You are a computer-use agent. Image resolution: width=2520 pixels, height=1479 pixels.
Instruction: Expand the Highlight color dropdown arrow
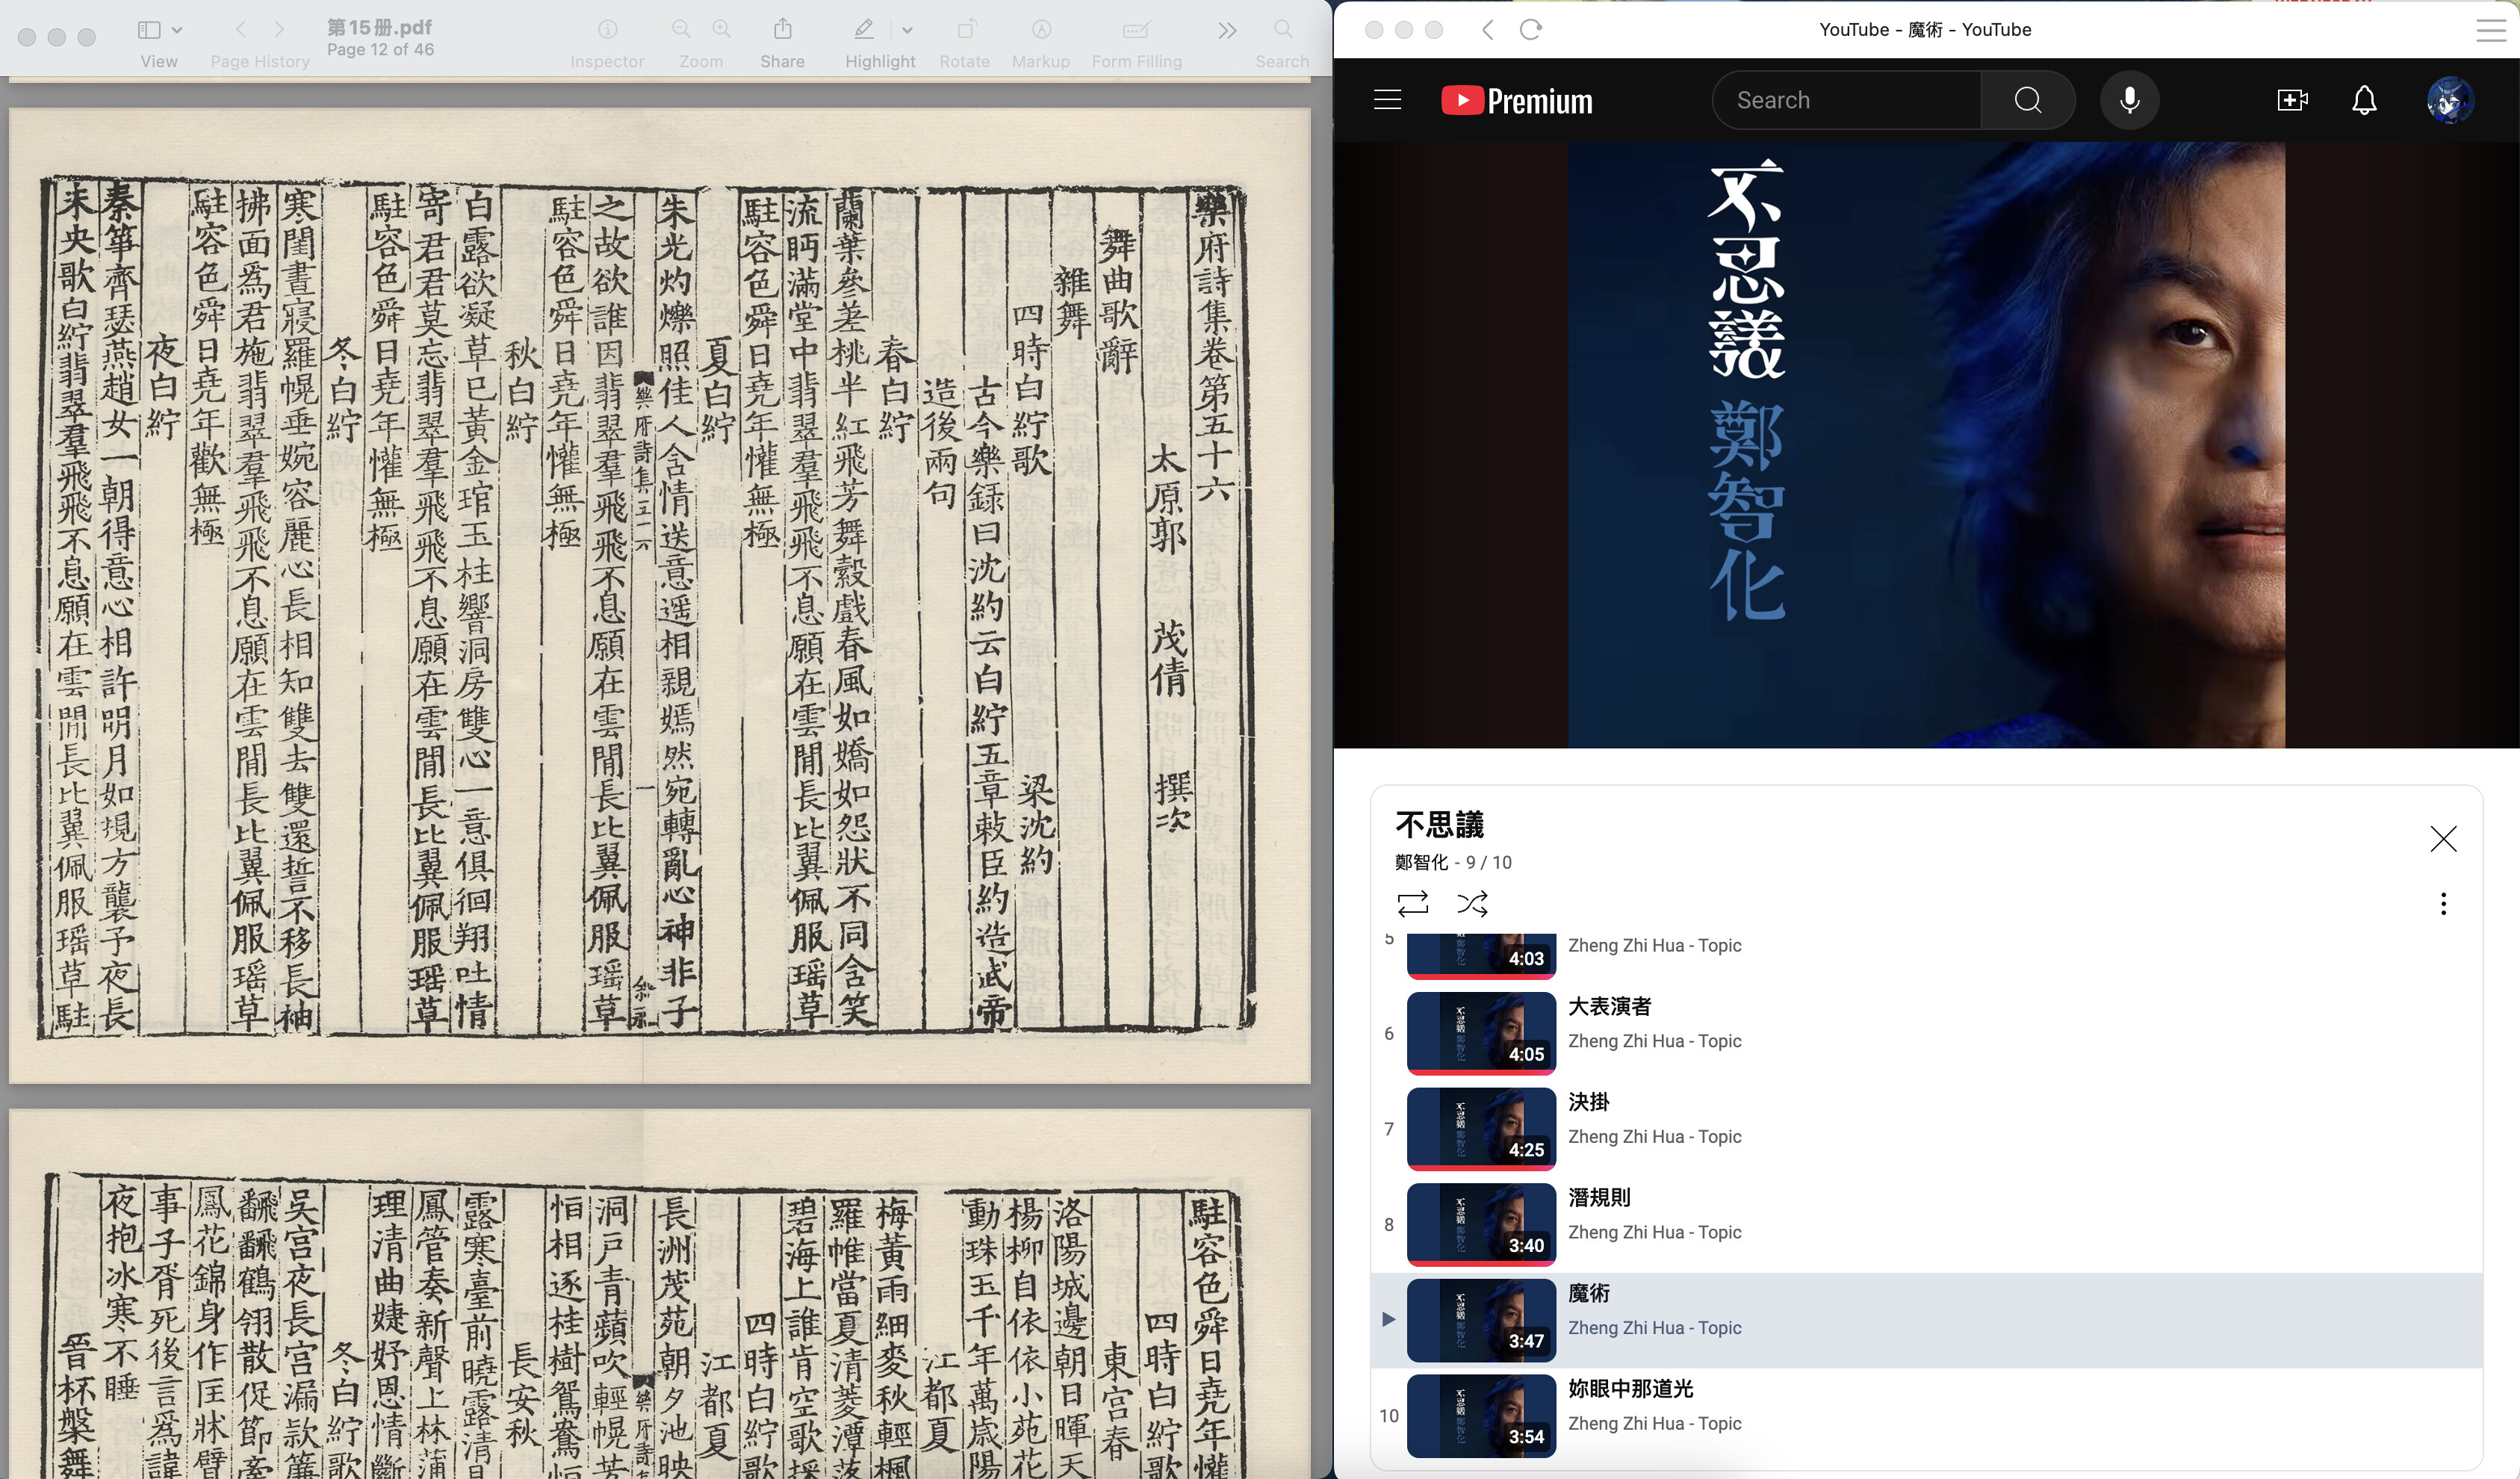click(908, 30)
